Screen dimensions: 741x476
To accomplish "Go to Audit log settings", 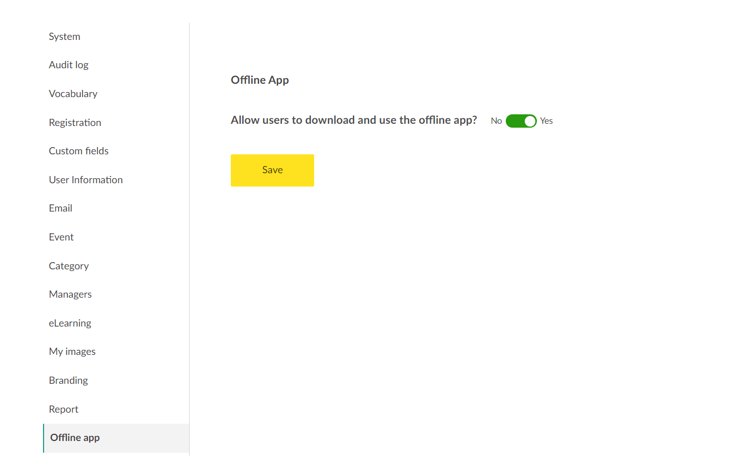I will click(68, 65).
